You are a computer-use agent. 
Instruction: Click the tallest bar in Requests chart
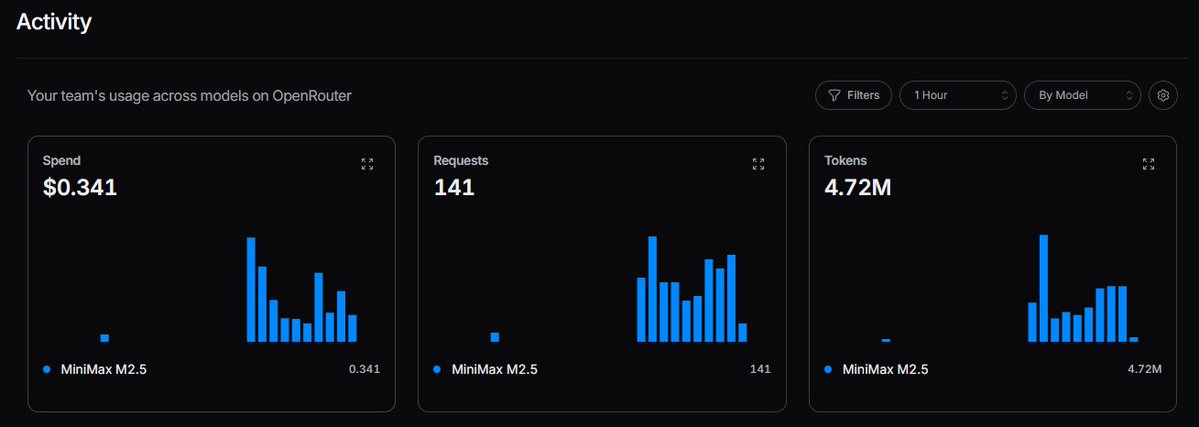click(x=652, y=289)
